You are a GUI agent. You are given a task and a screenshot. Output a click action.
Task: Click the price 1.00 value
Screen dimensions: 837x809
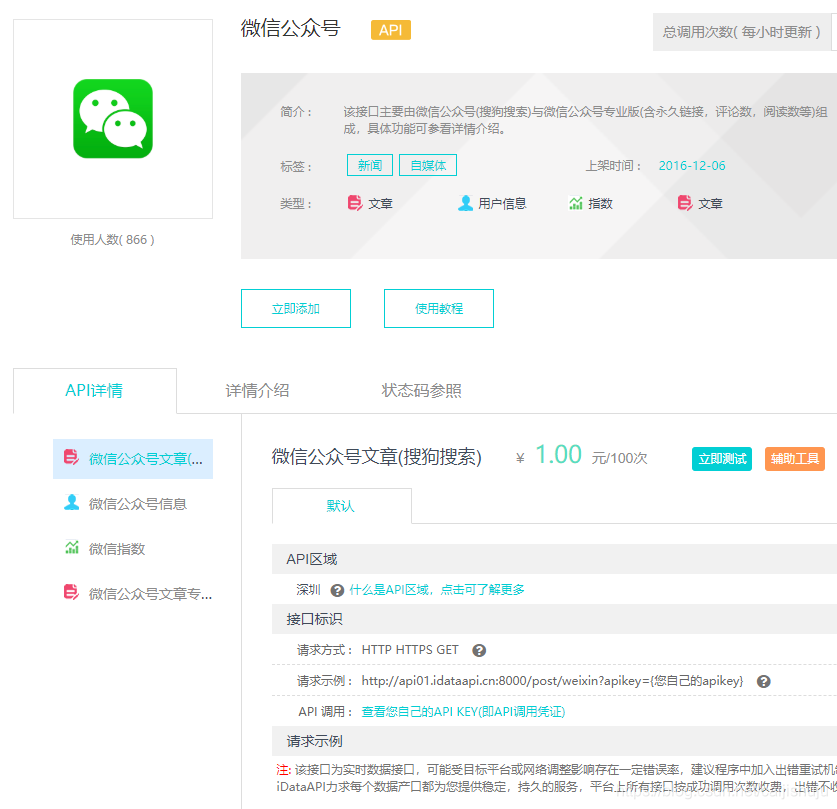pyautogui.click(x=558, y=455)
